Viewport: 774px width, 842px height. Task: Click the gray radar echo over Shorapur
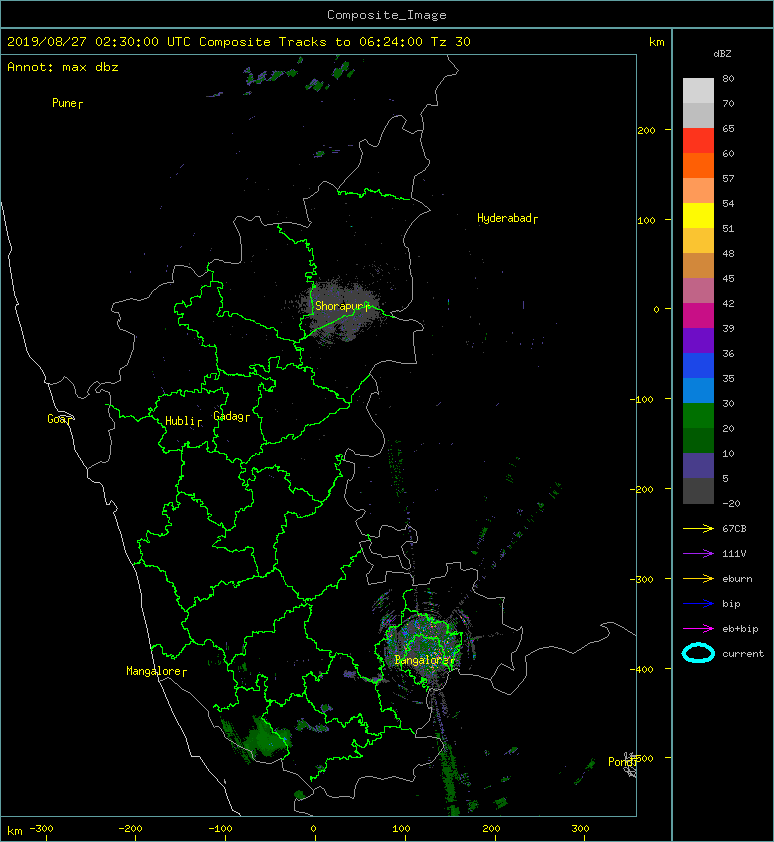[341, 311]
